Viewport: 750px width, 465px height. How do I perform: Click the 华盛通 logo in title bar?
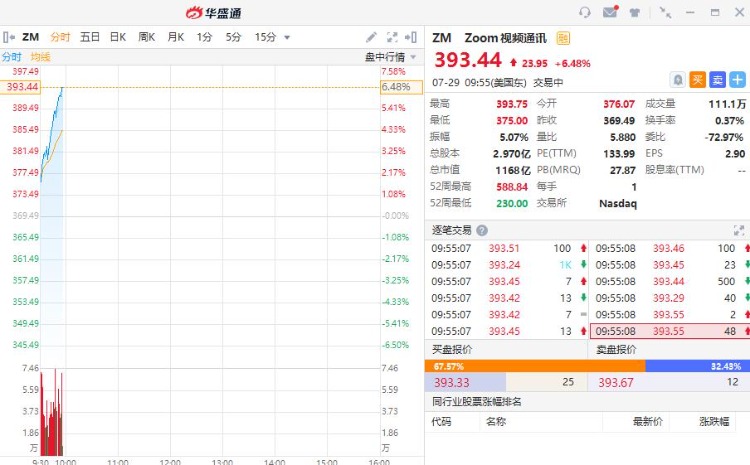coord(213,13)
